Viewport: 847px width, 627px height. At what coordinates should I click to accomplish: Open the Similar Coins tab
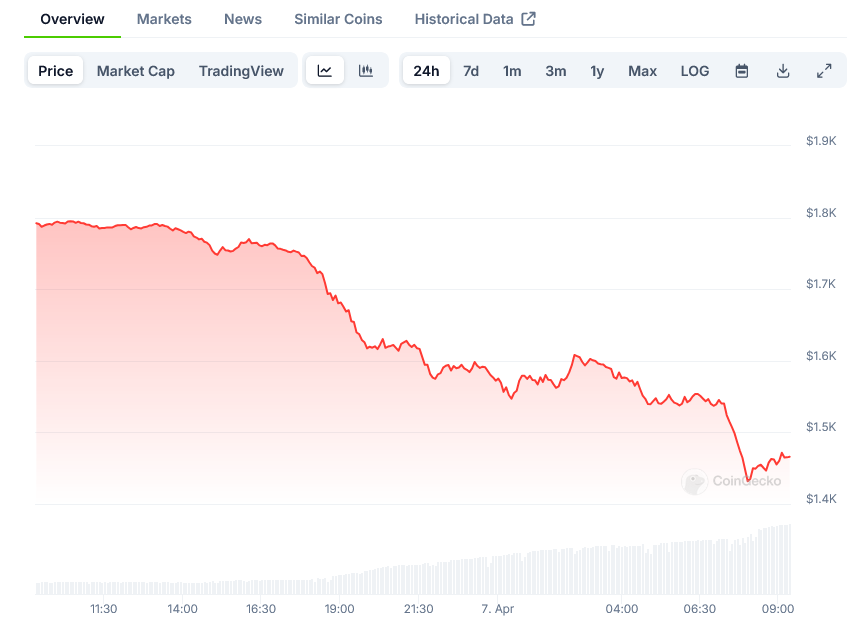click(338, 19)
